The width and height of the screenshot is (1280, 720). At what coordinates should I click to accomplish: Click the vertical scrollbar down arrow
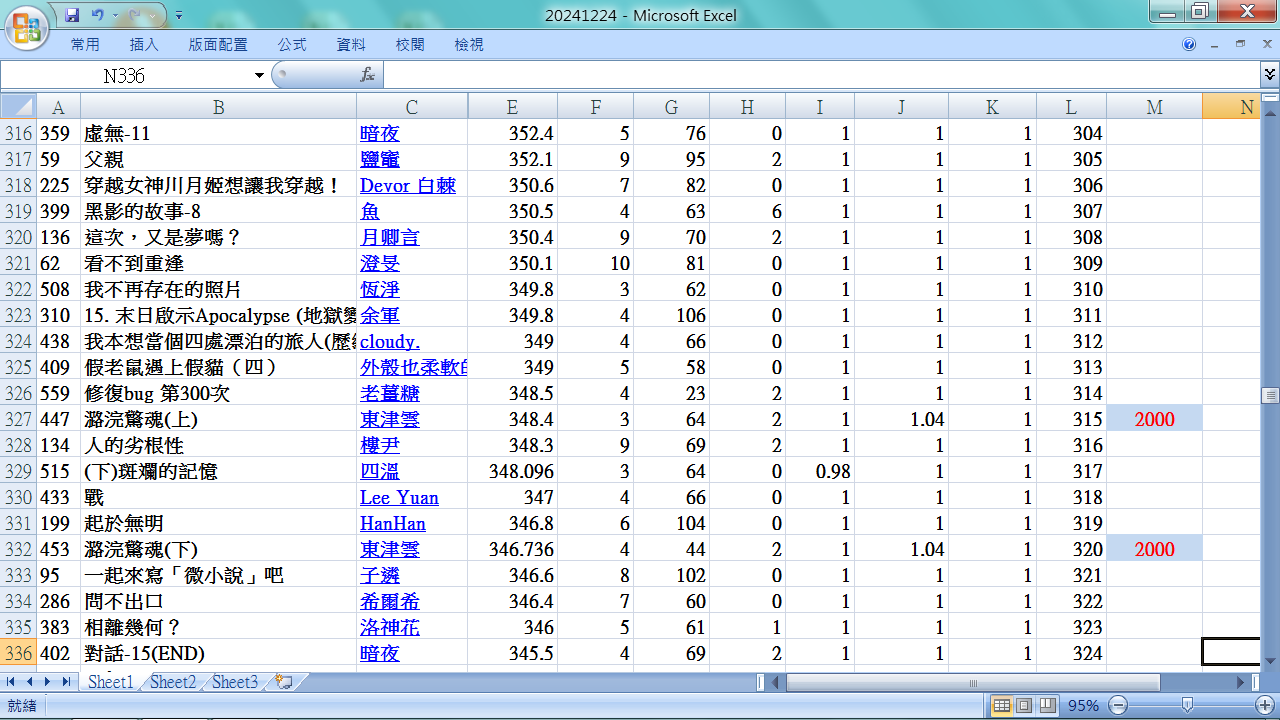[x=1270, y=660]
